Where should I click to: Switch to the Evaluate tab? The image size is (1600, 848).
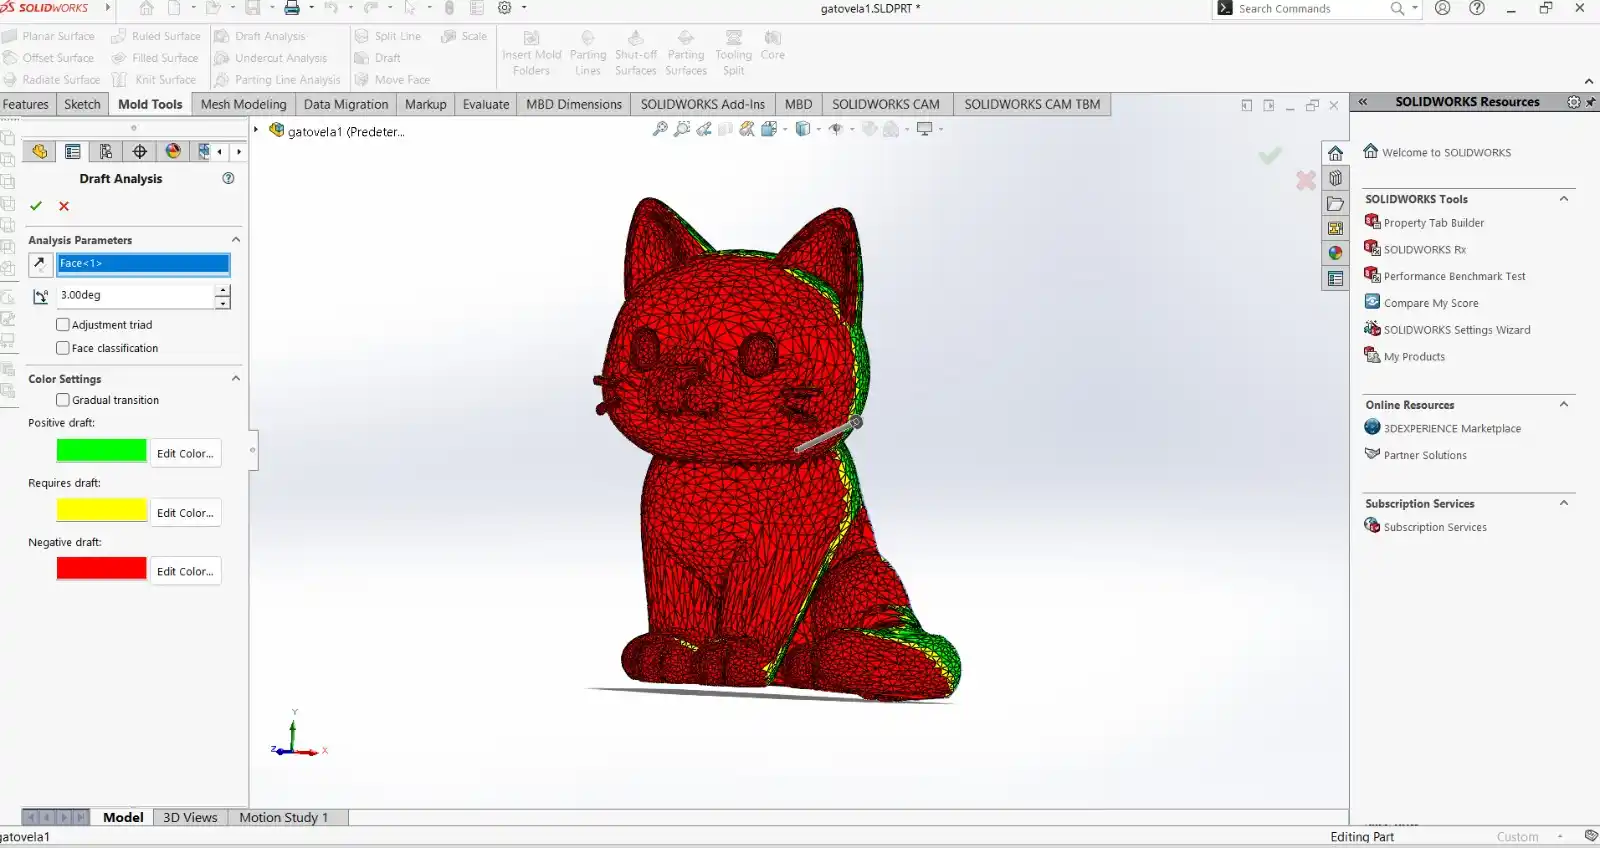click(x=486, y=104)
